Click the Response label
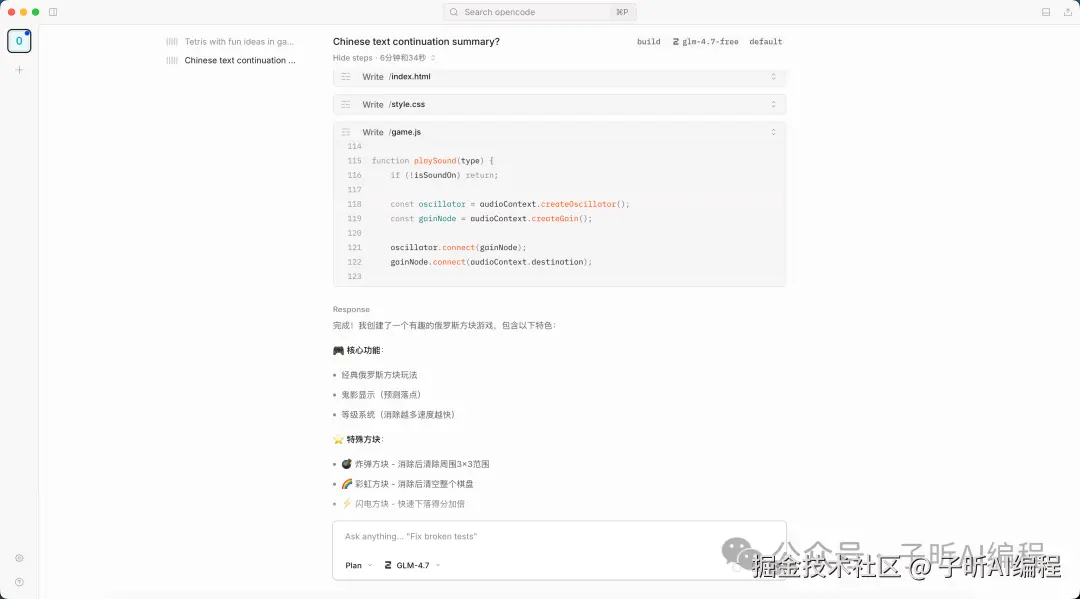This screenshot has height=599, width=1080. tap(351, 310)
